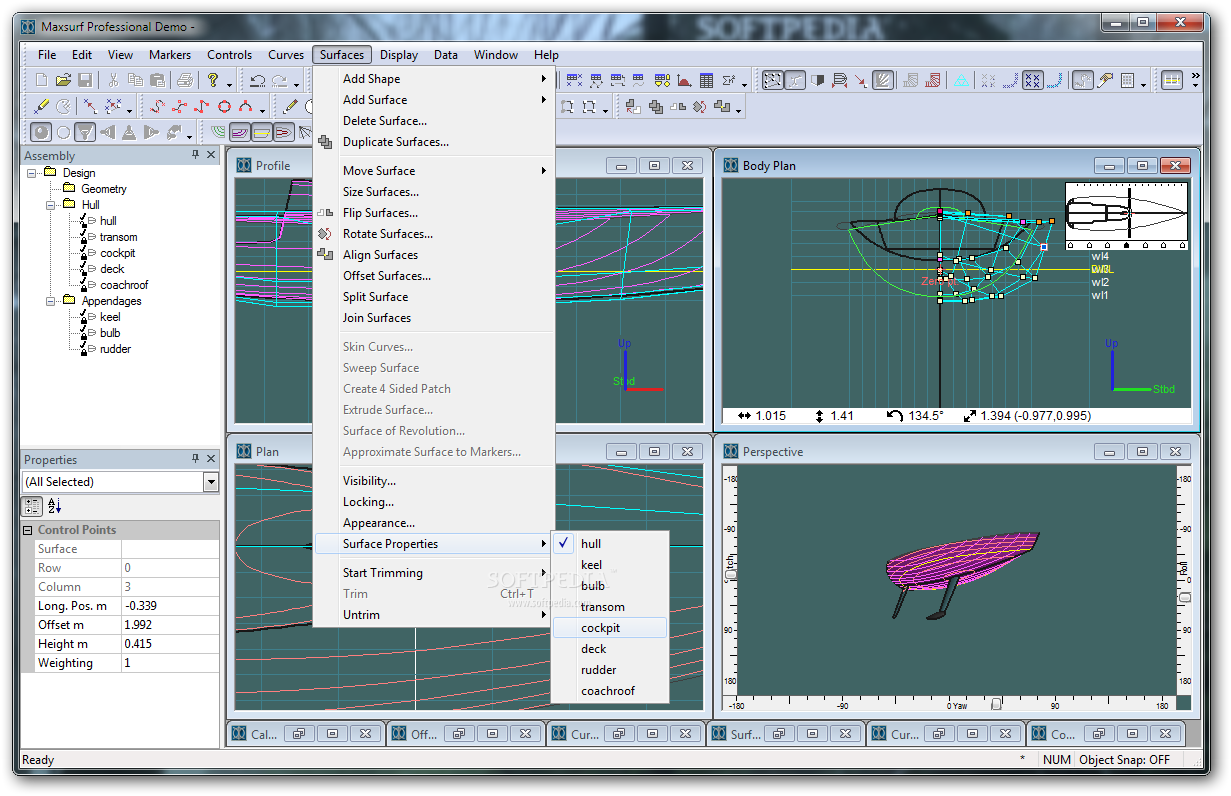Click the Long. Pos. m value field

(170, 606)
